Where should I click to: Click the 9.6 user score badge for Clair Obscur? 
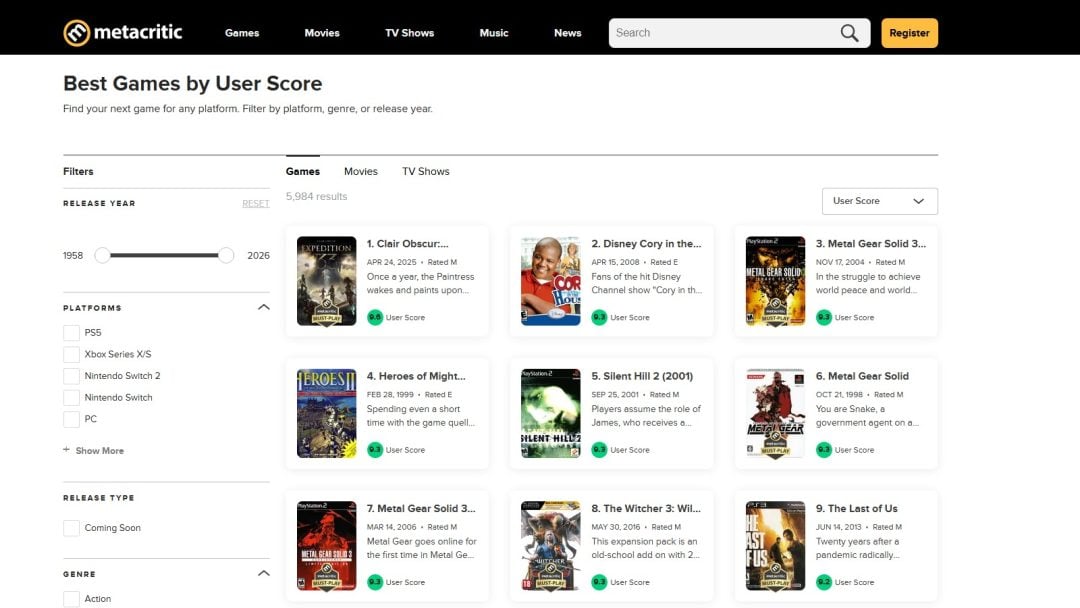(x=375, y=317)
